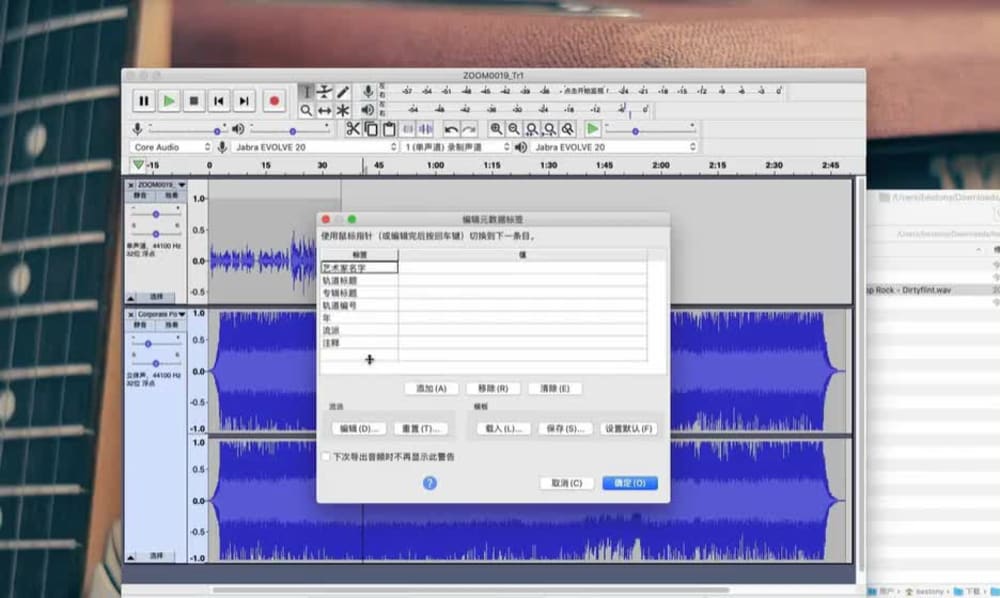Image resolution: width=1000 pixels, height=598 pixels.
Task: Select the Draw pencil tool
Action: click(343, 92)
